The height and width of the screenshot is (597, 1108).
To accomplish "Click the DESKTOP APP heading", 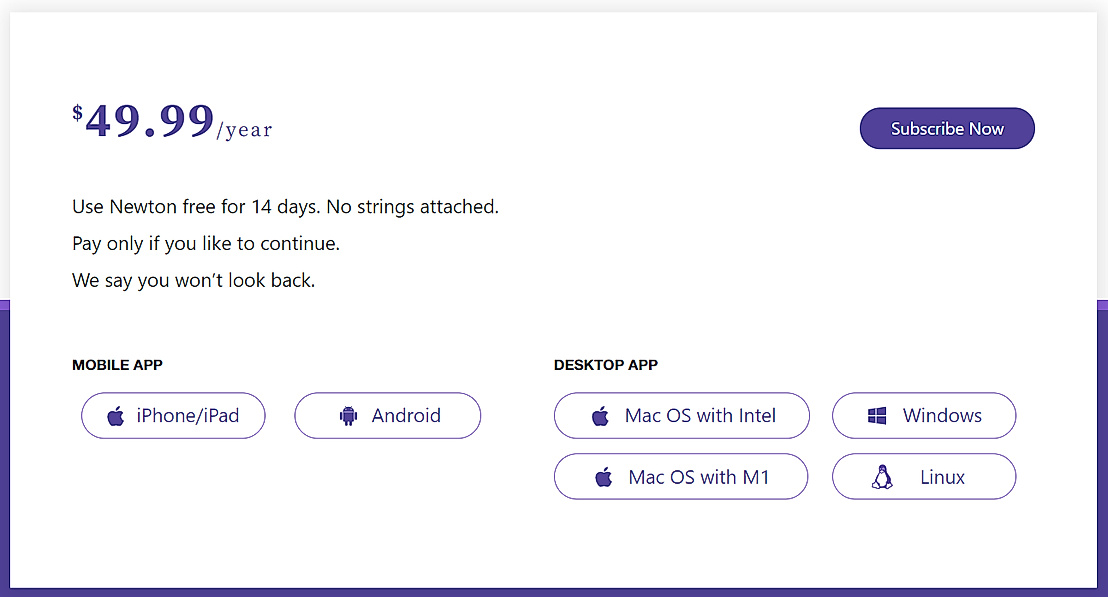I will click(606, 365).
